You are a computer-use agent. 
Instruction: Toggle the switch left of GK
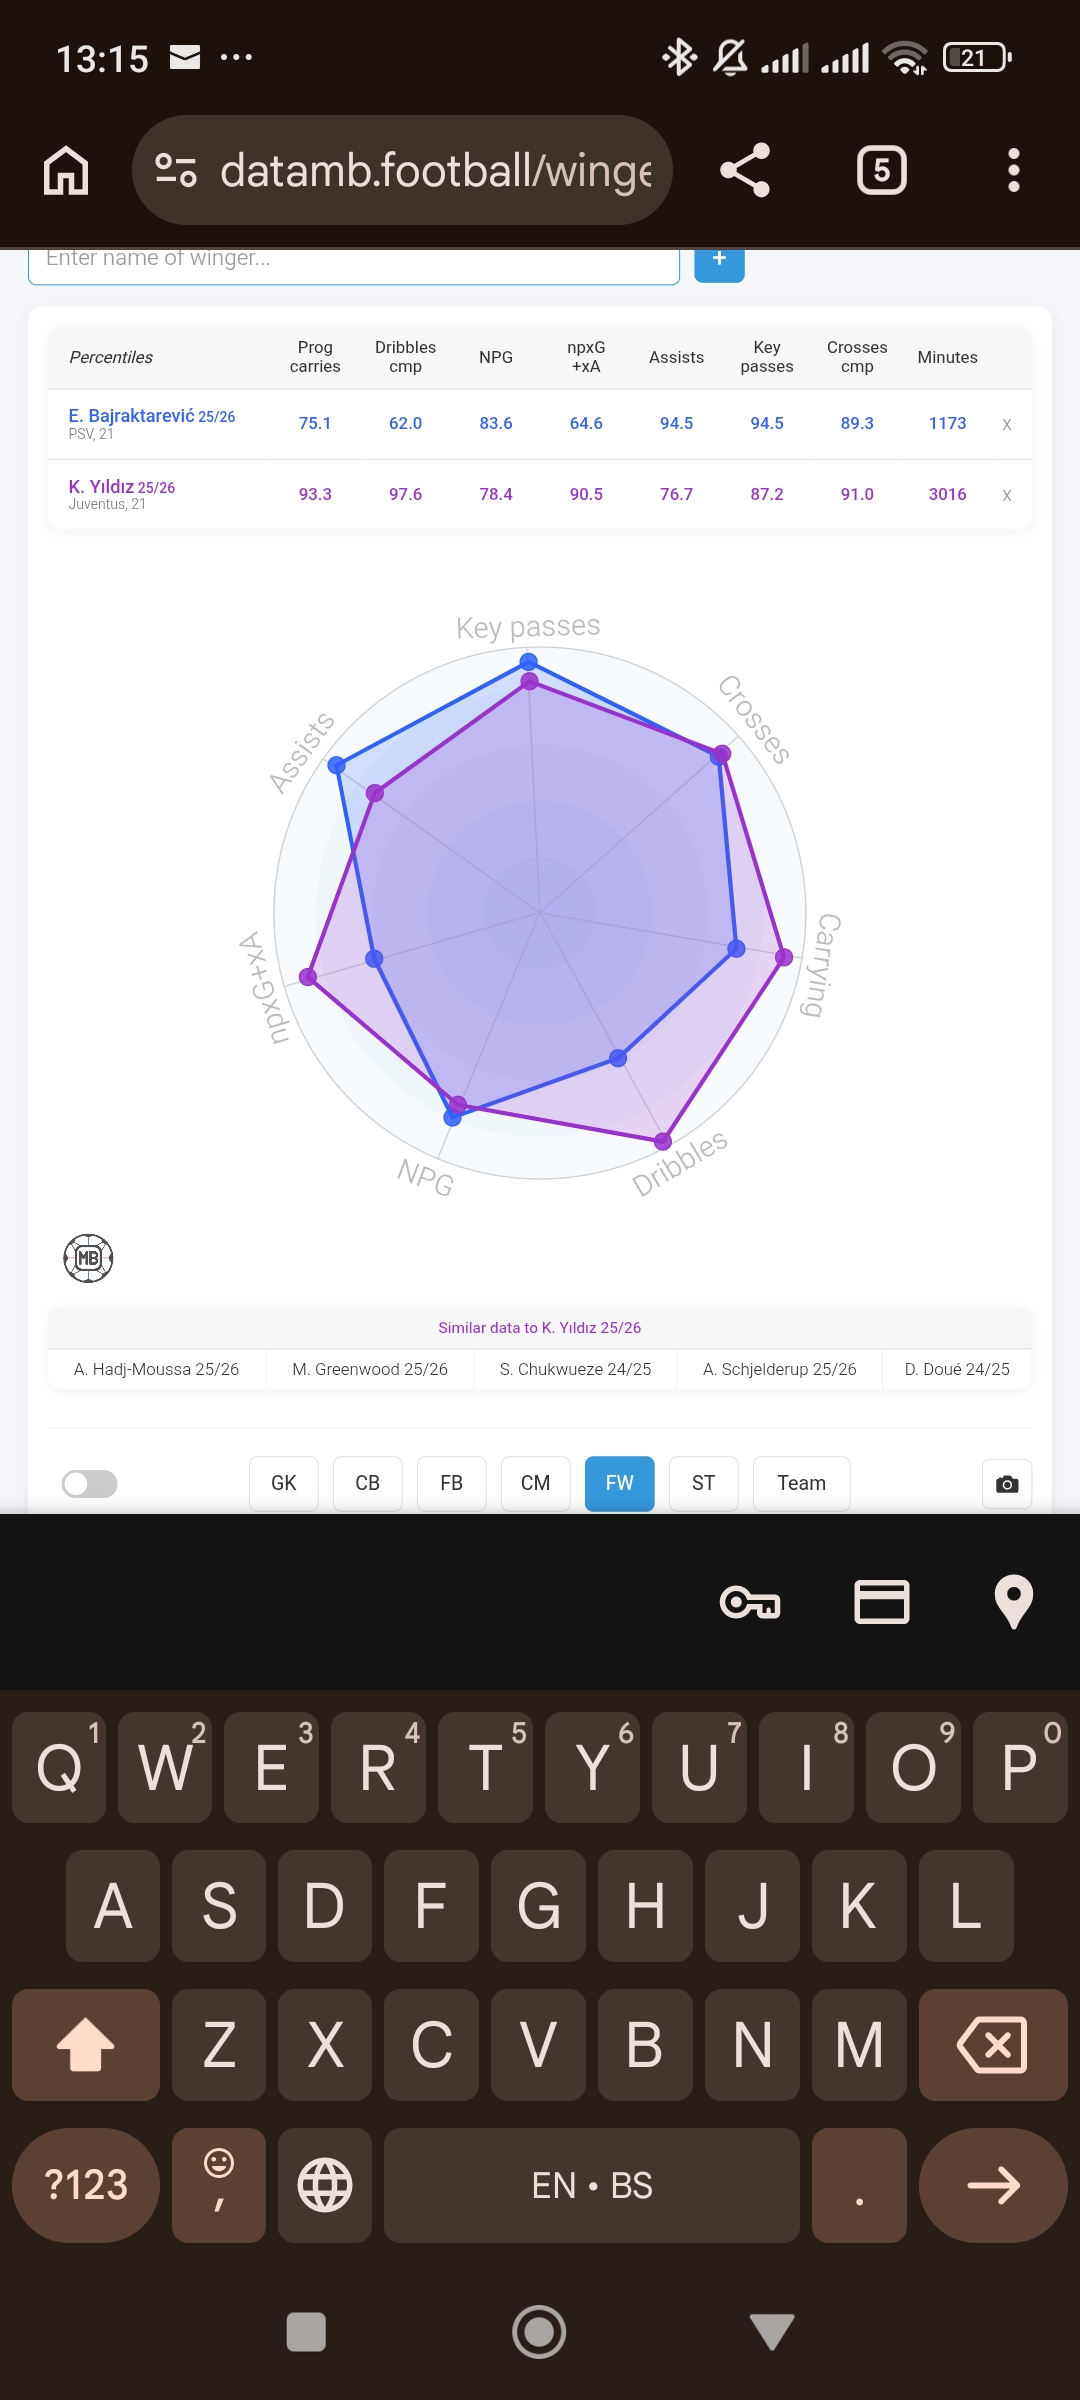90,1484
